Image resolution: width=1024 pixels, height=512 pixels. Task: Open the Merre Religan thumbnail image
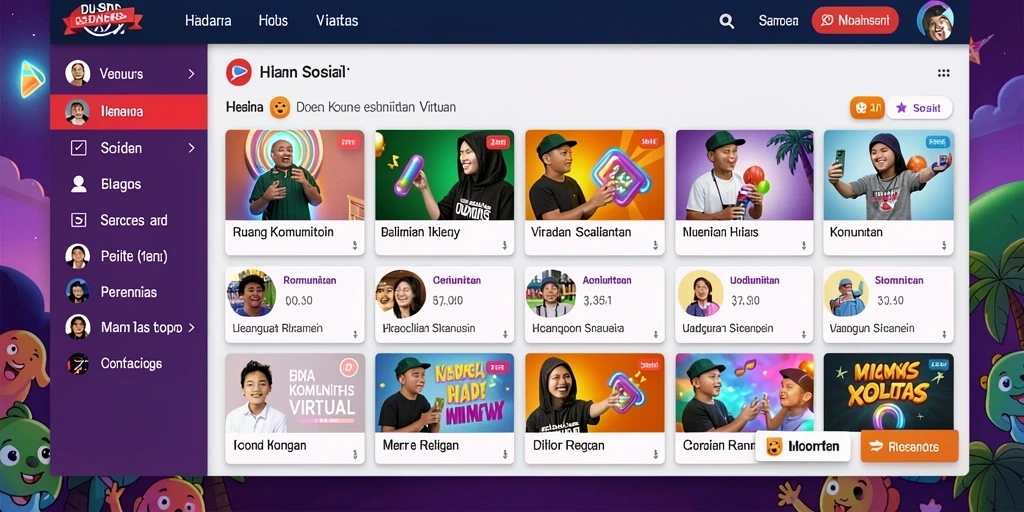pyautogui.click(x=445, y=393)
